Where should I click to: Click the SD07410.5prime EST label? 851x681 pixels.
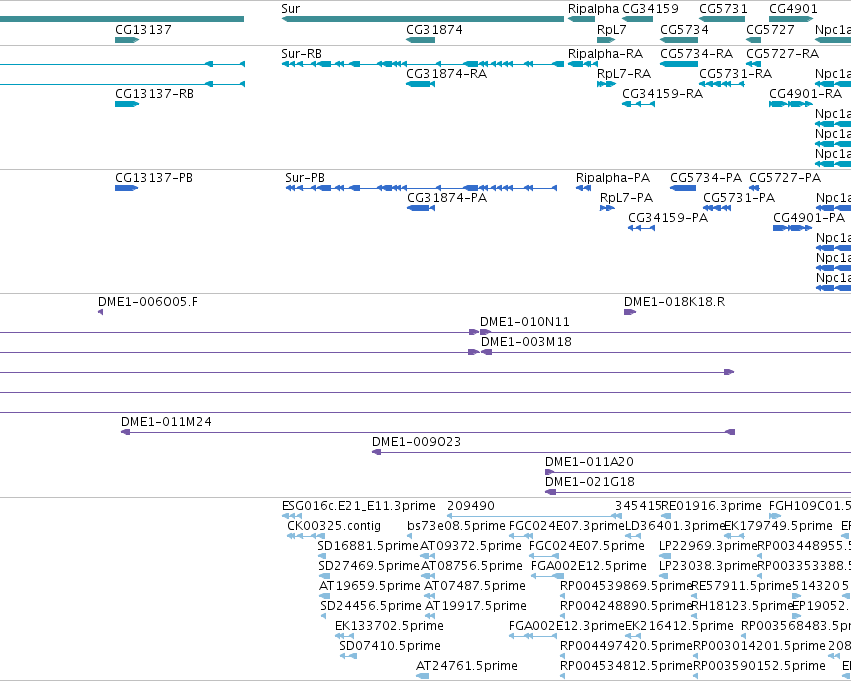[x=390, y=646]
